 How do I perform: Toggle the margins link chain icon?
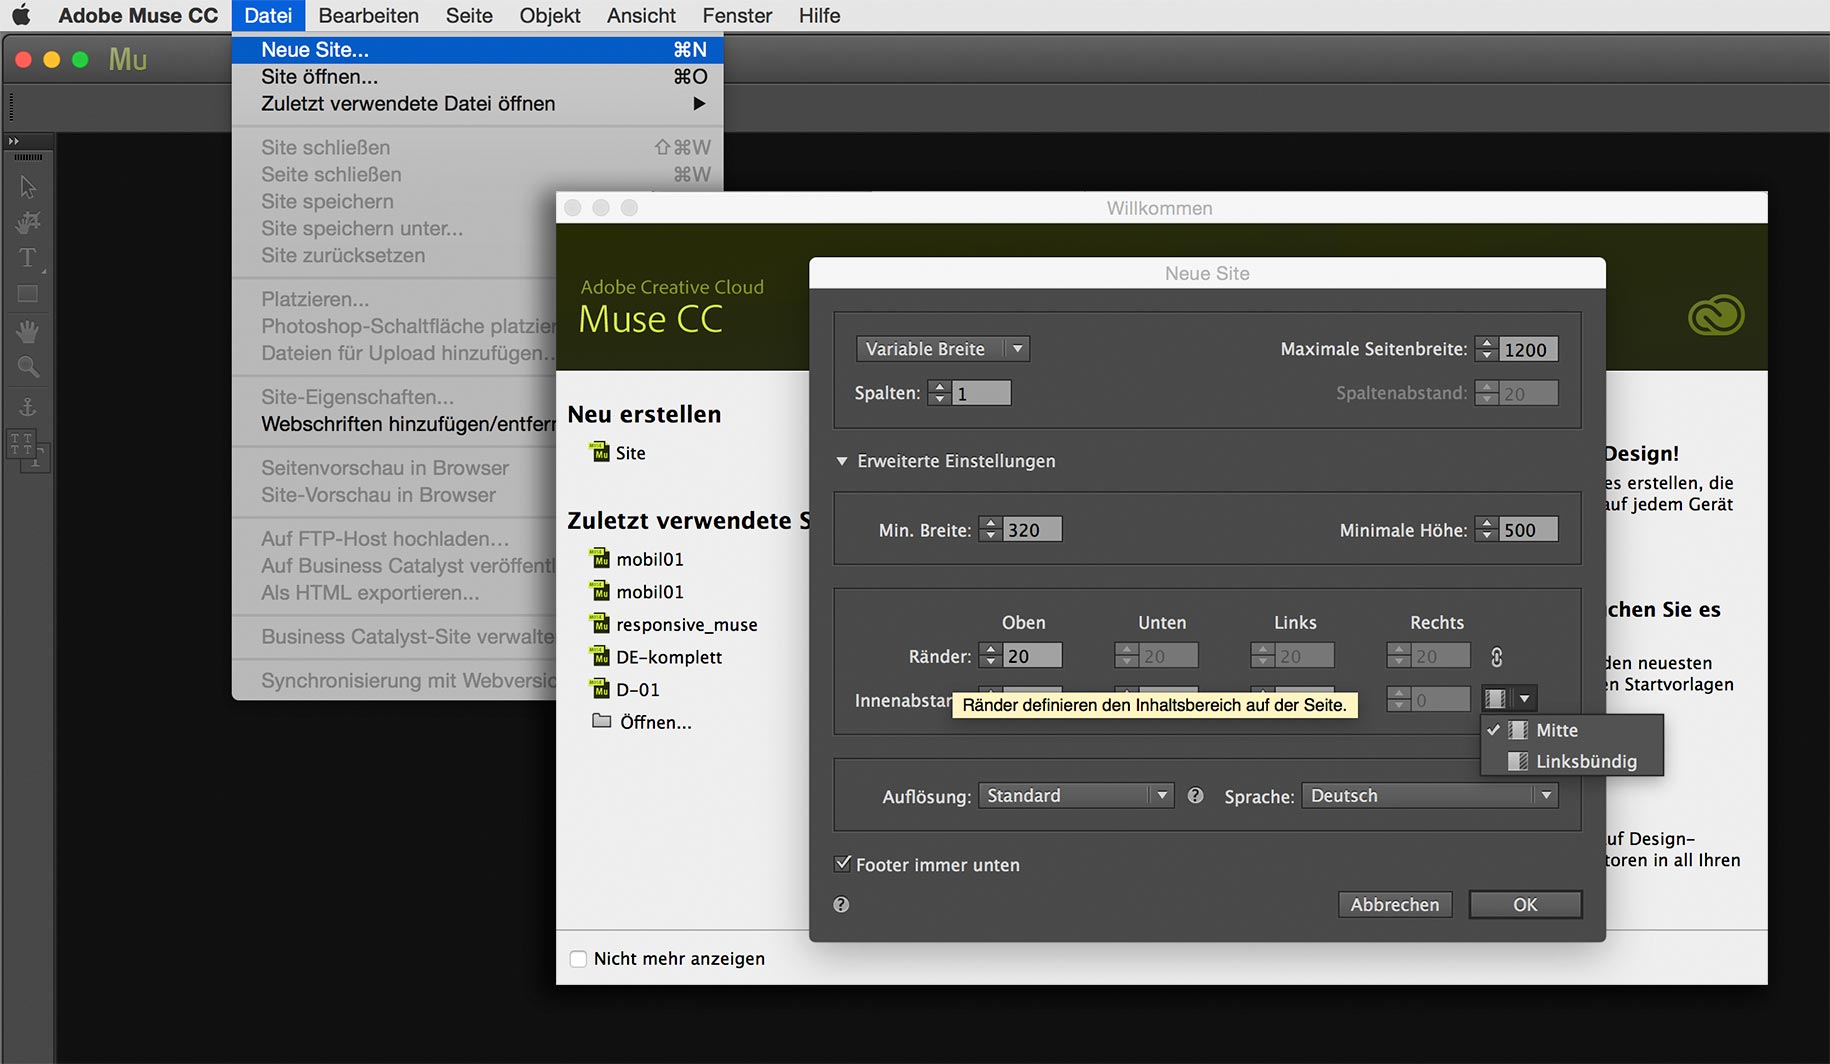pos(1497,657)
